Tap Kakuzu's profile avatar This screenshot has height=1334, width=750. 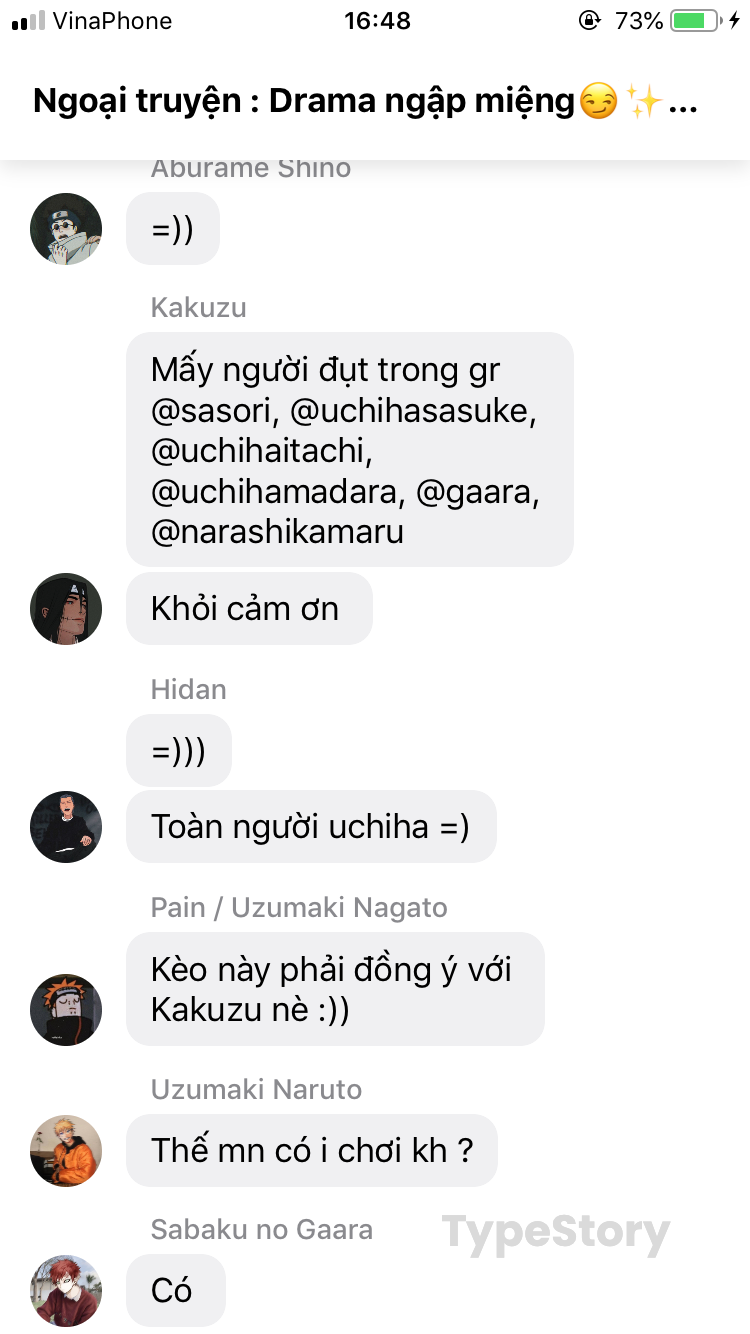pyautogui.click(x=66, y=609)
